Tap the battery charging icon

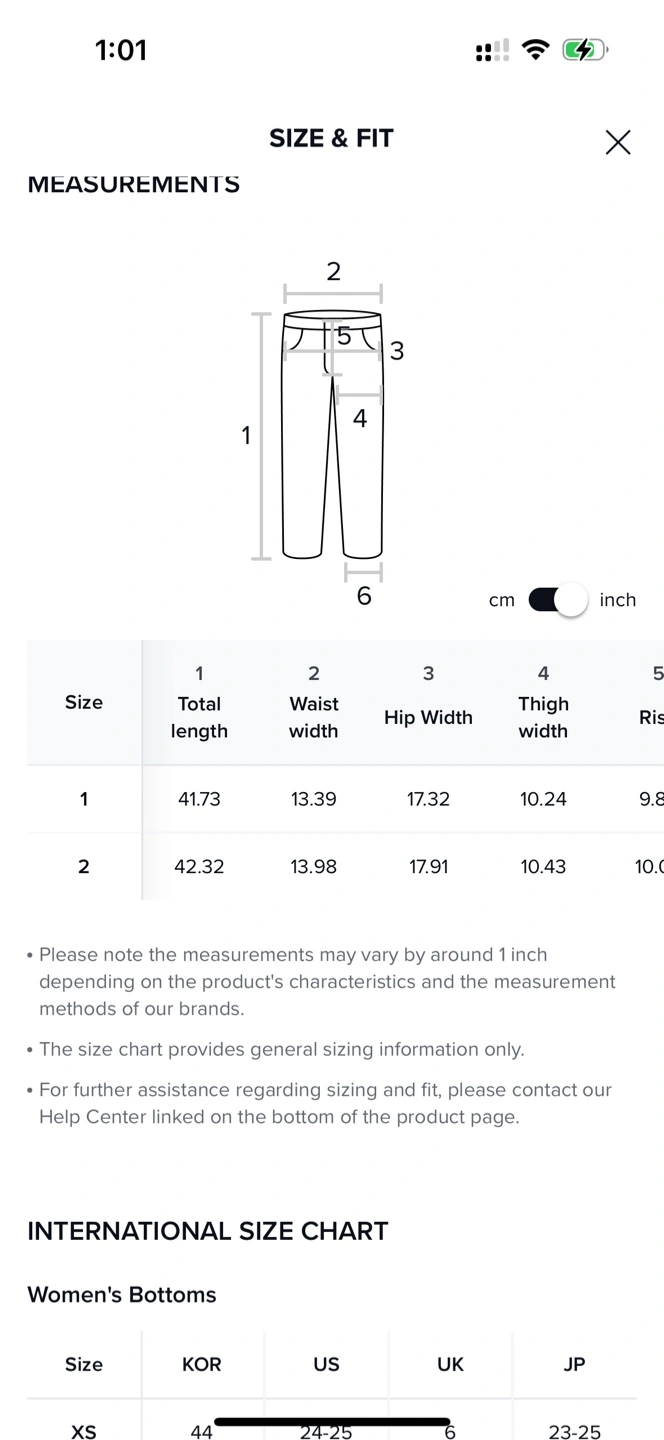pyautogui.click(x=584, y=50)
